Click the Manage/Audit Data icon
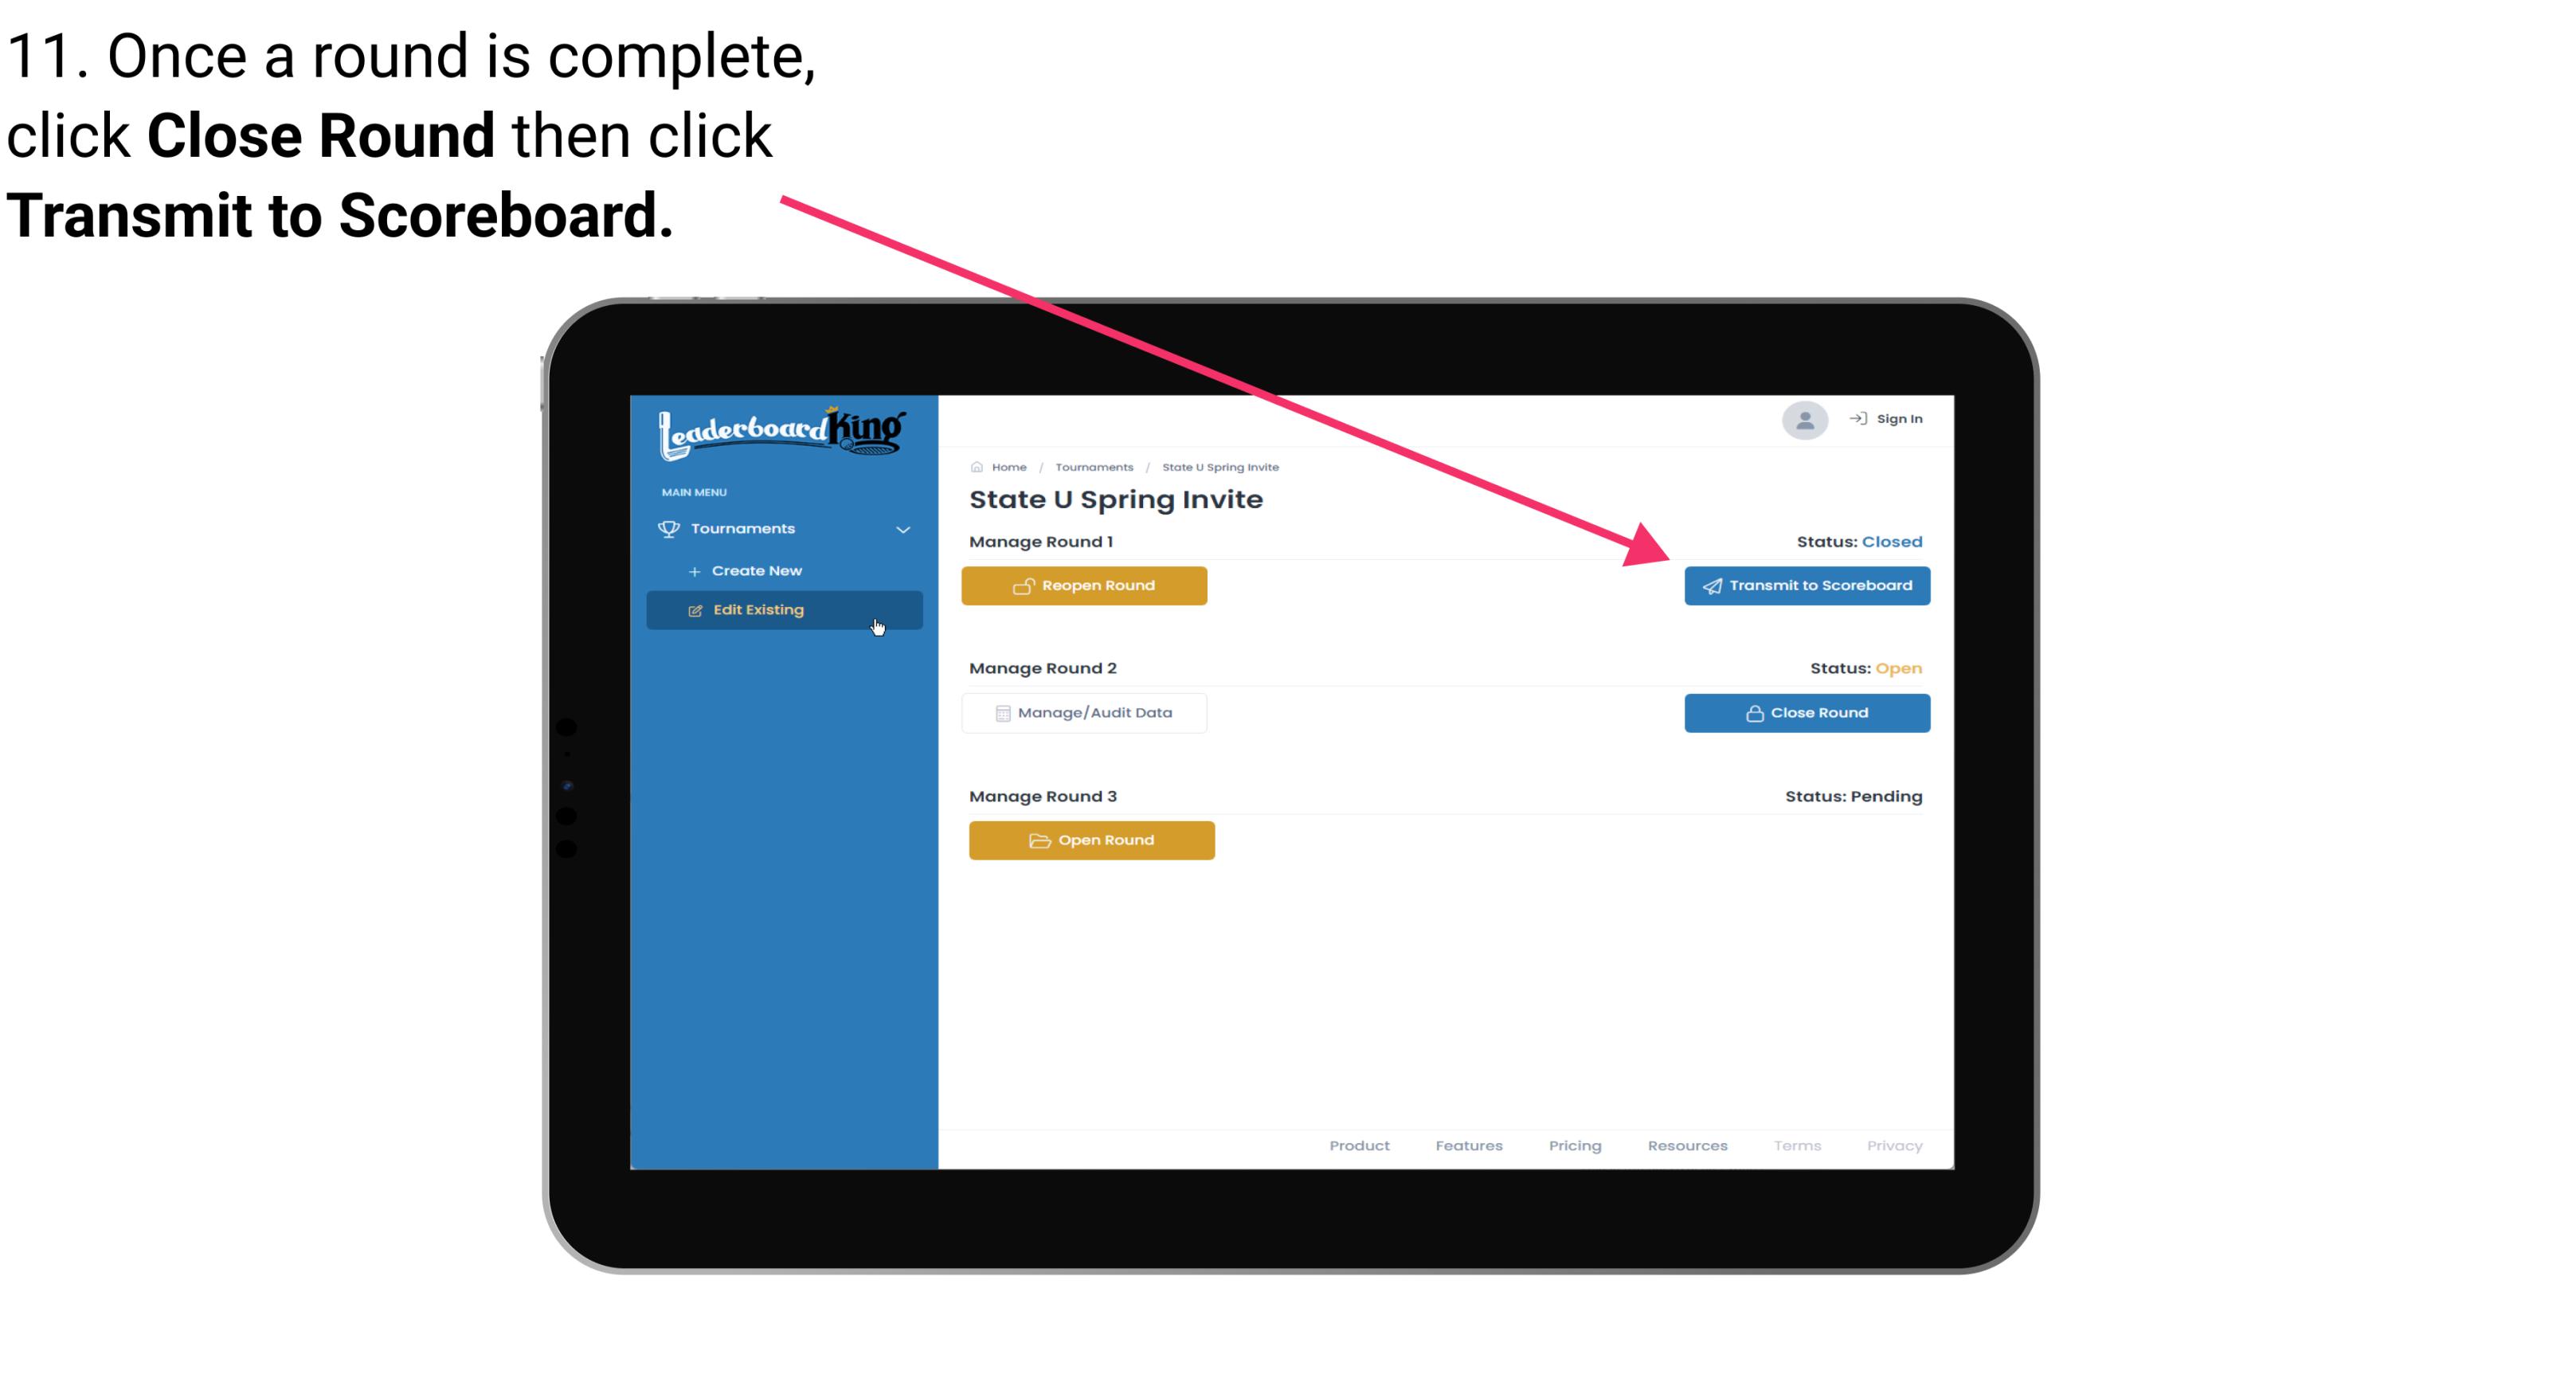 pos(998,712)
